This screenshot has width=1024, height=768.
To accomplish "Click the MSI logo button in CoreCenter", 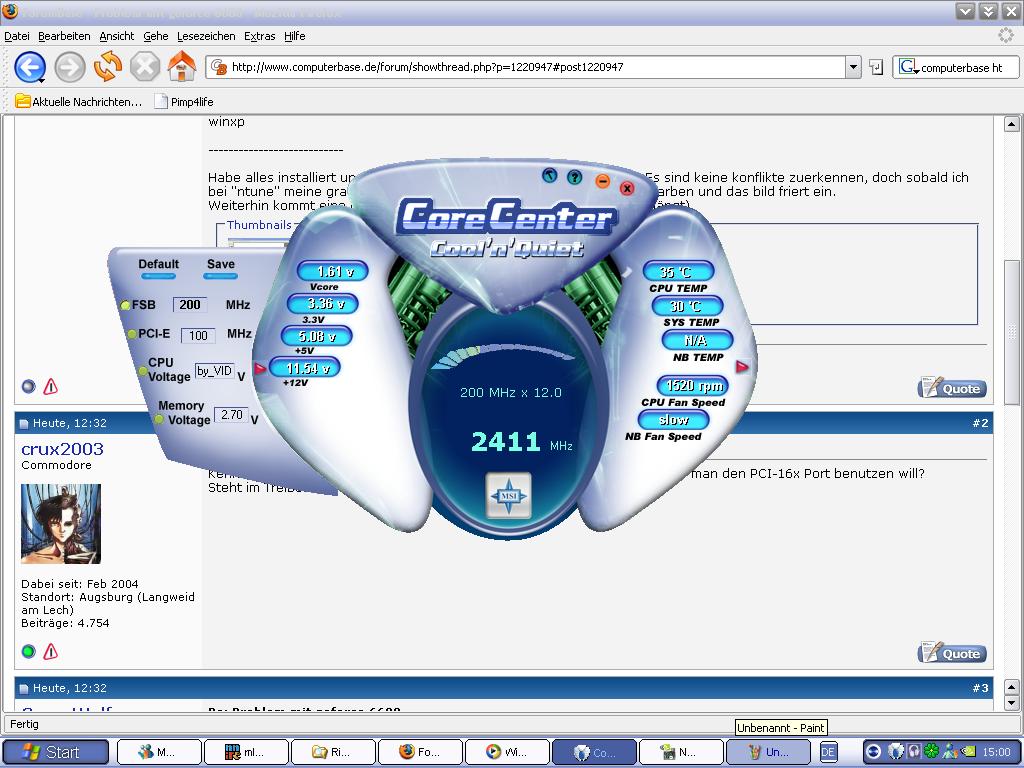I will [509, 496].
